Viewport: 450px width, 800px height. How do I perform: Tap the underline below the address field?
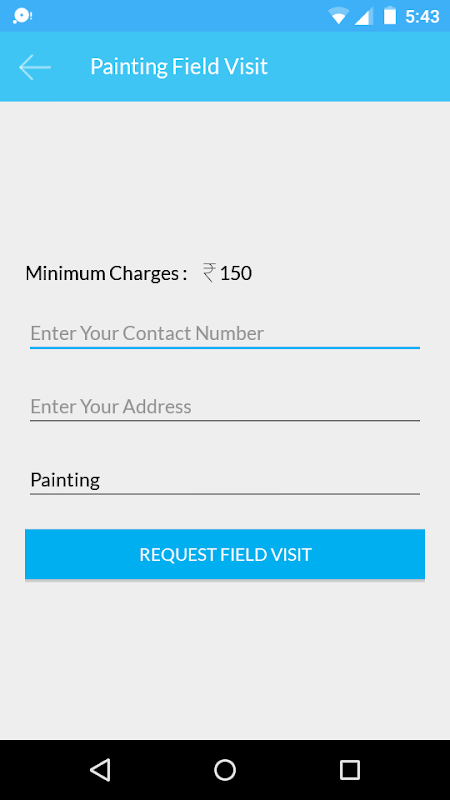tap(225, 421)
